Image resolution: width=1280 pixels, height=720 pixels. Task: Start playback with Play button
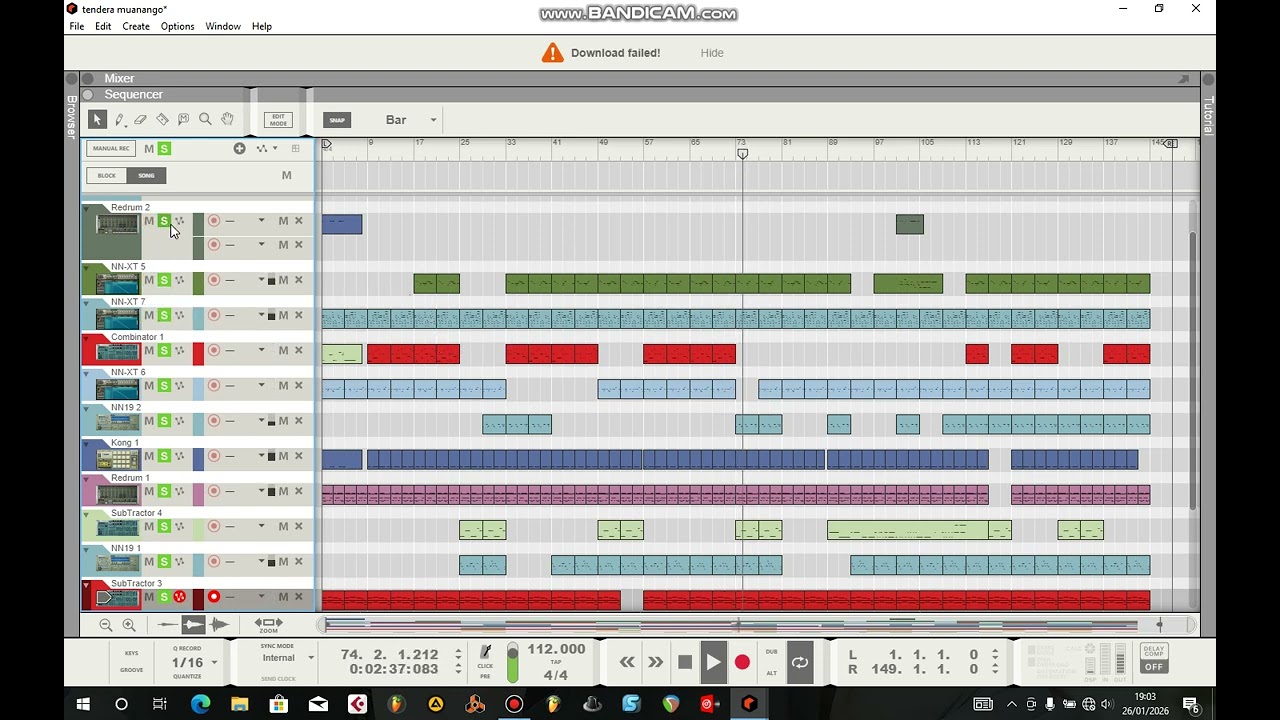coord(713,662)
